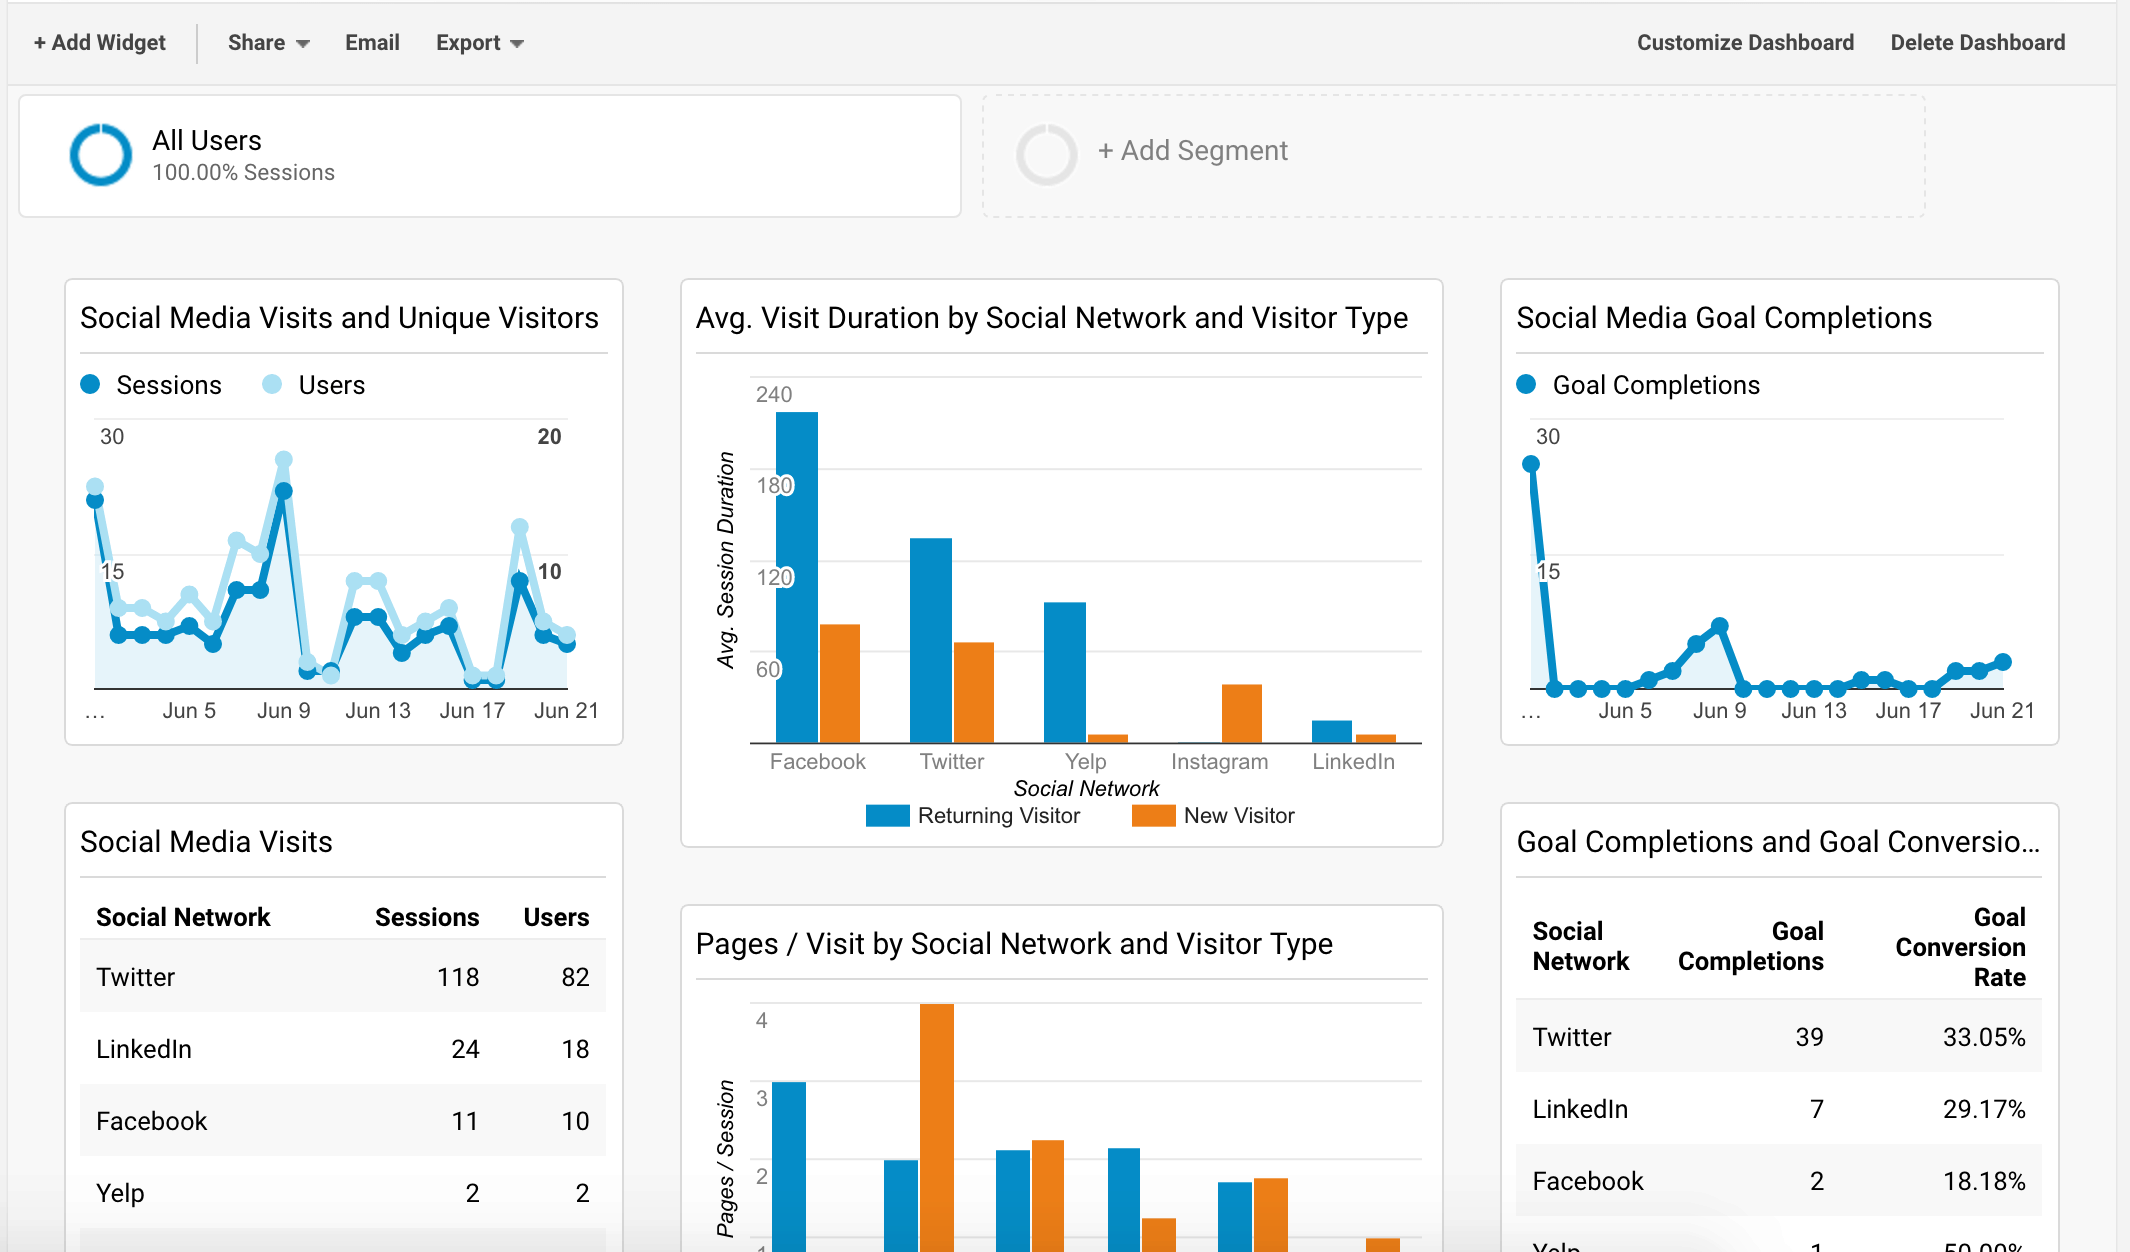Click the Goal Completions legend dot
2130x1252 pixels.
pos(1526,385)
